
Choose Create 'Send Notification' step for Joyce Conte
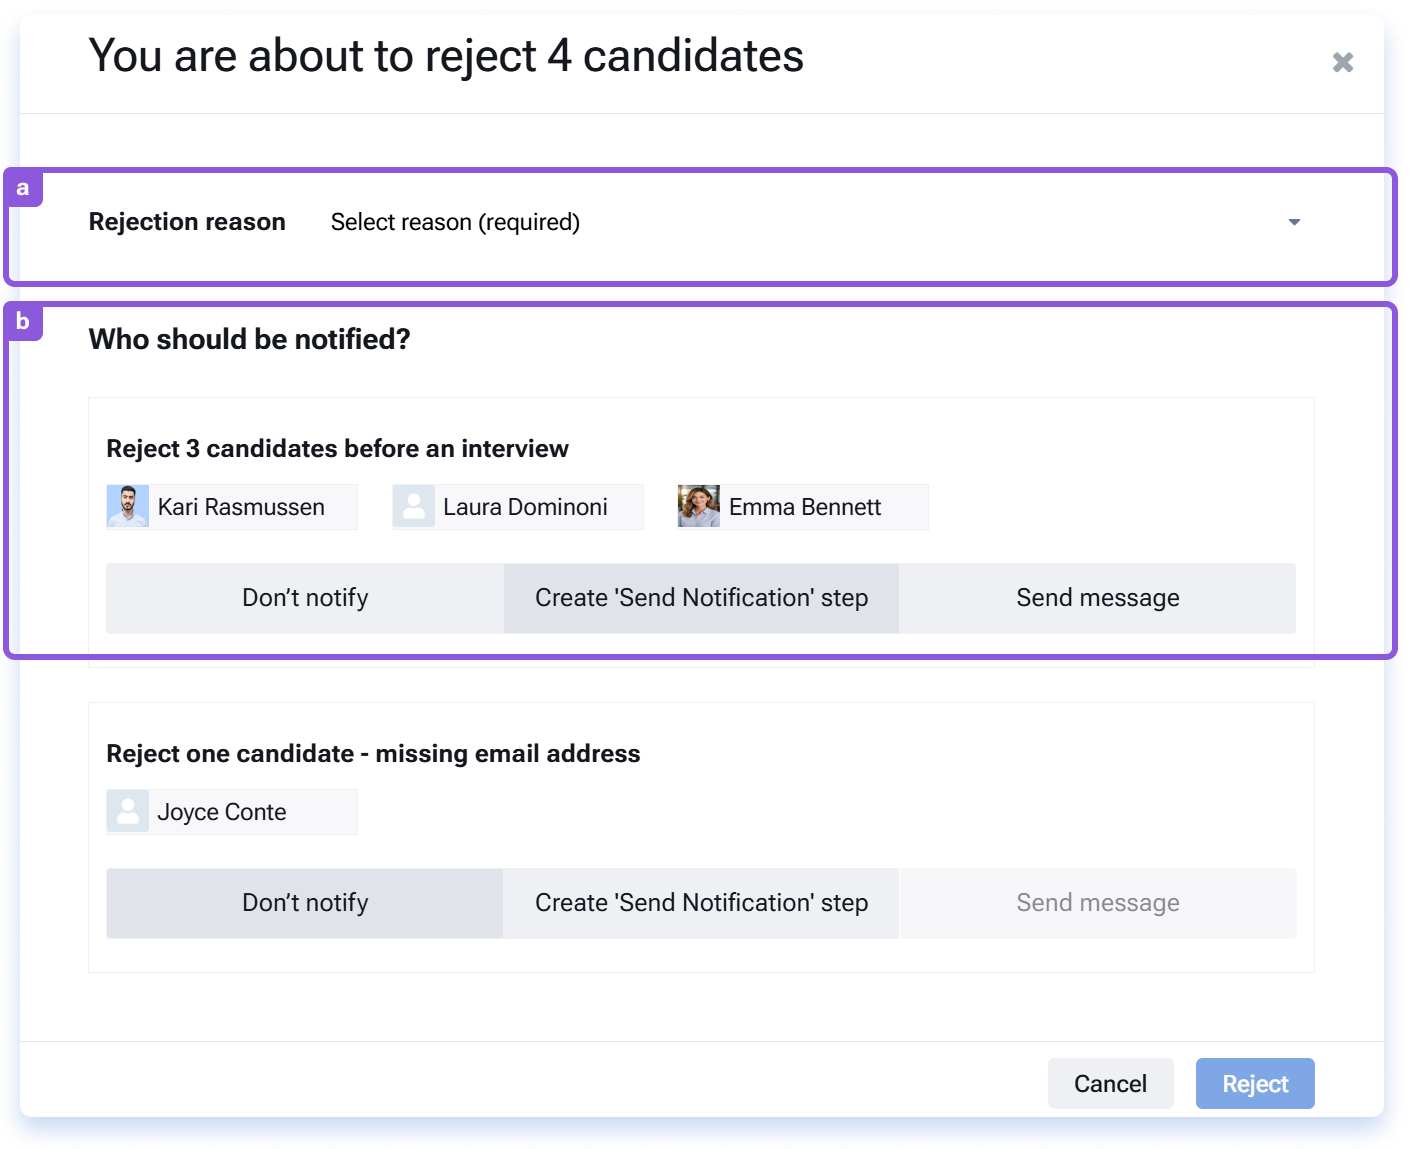pyautogui.click(x=701, y=903)
